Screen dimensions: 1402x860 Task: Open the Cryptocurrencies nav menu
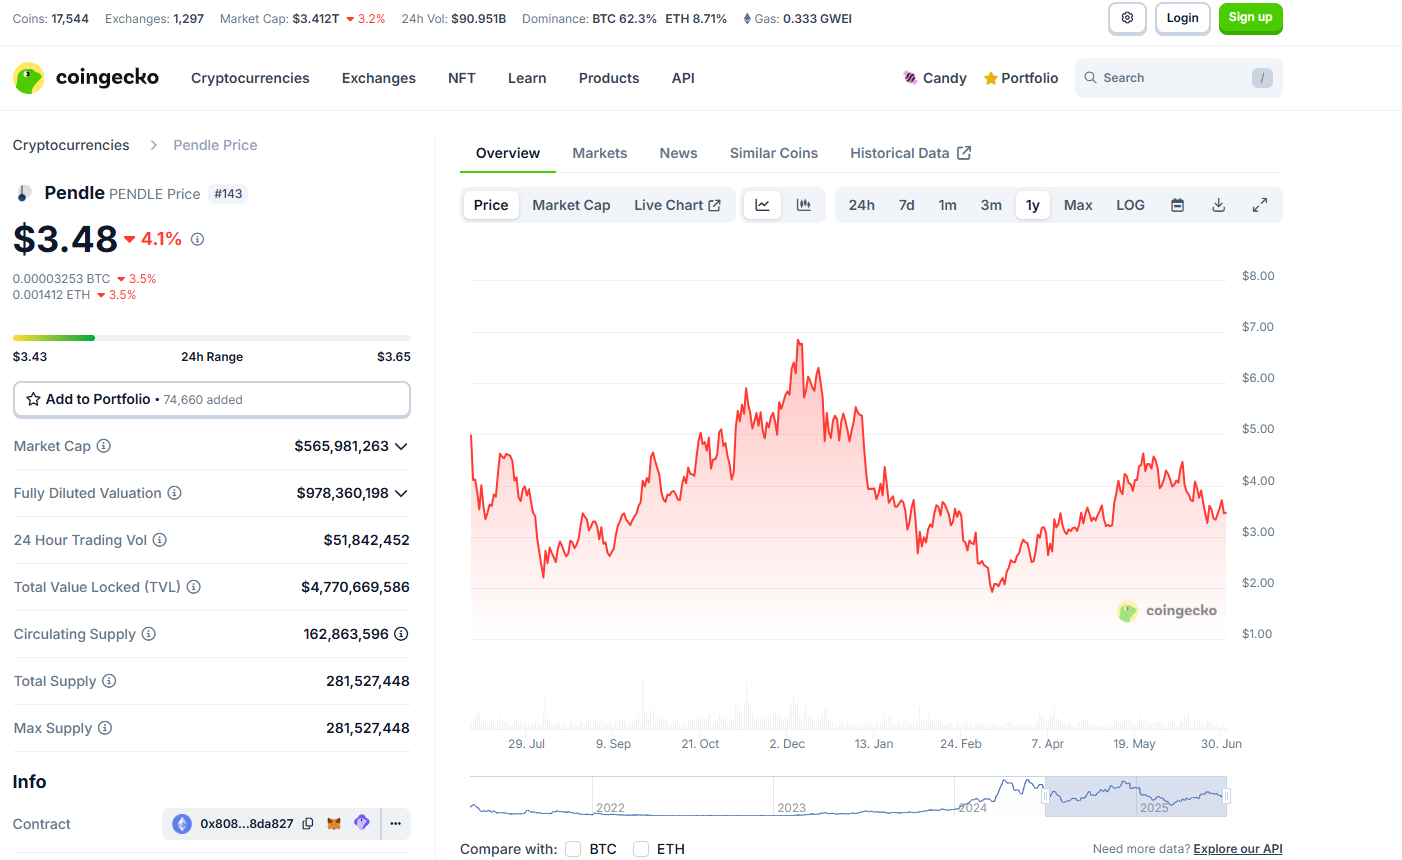point(250,78)
